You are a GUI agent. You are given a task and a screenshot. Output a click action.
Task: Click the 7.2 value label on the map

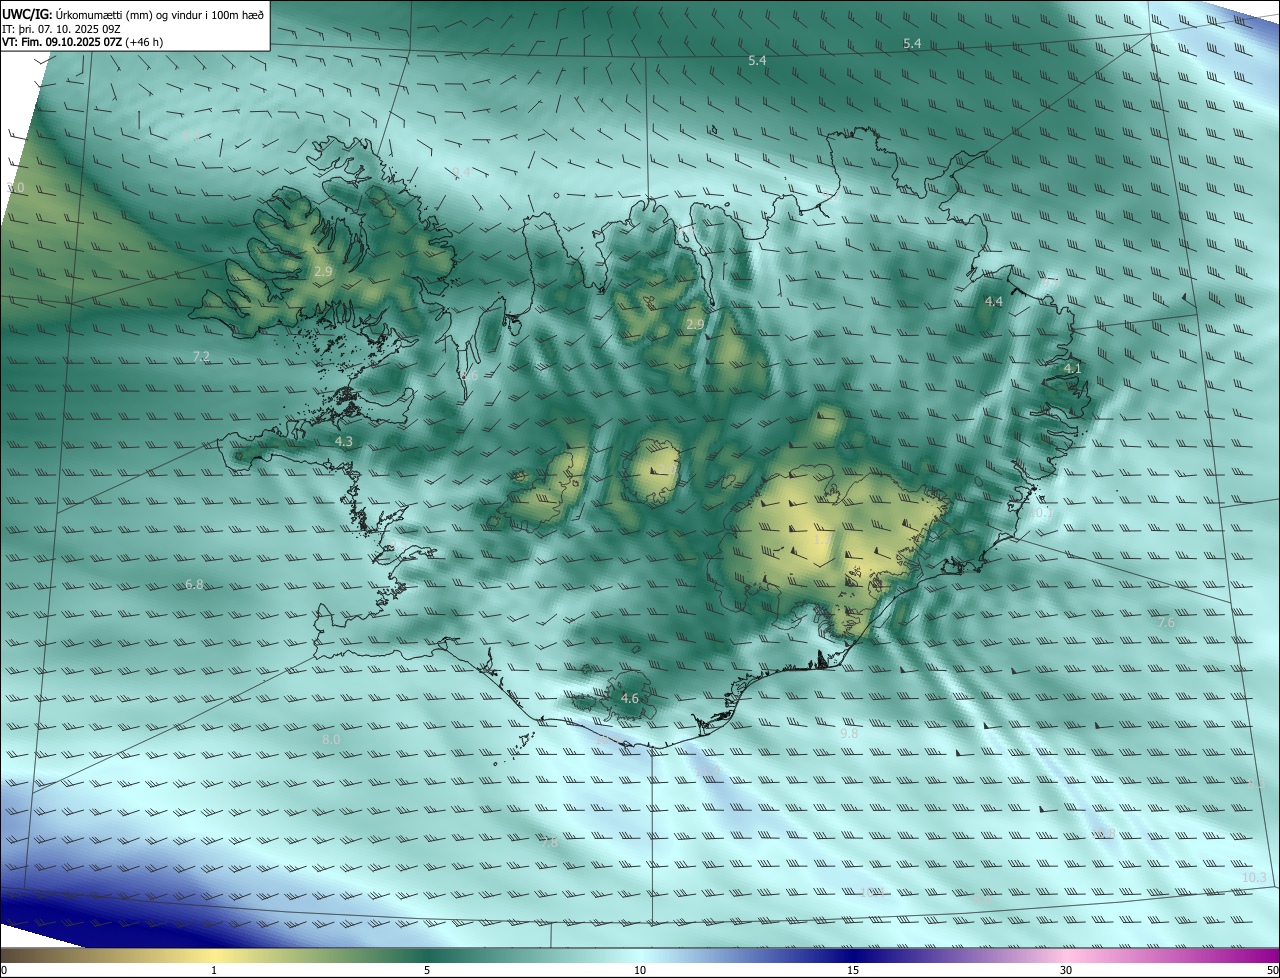(x=201, y=356)
